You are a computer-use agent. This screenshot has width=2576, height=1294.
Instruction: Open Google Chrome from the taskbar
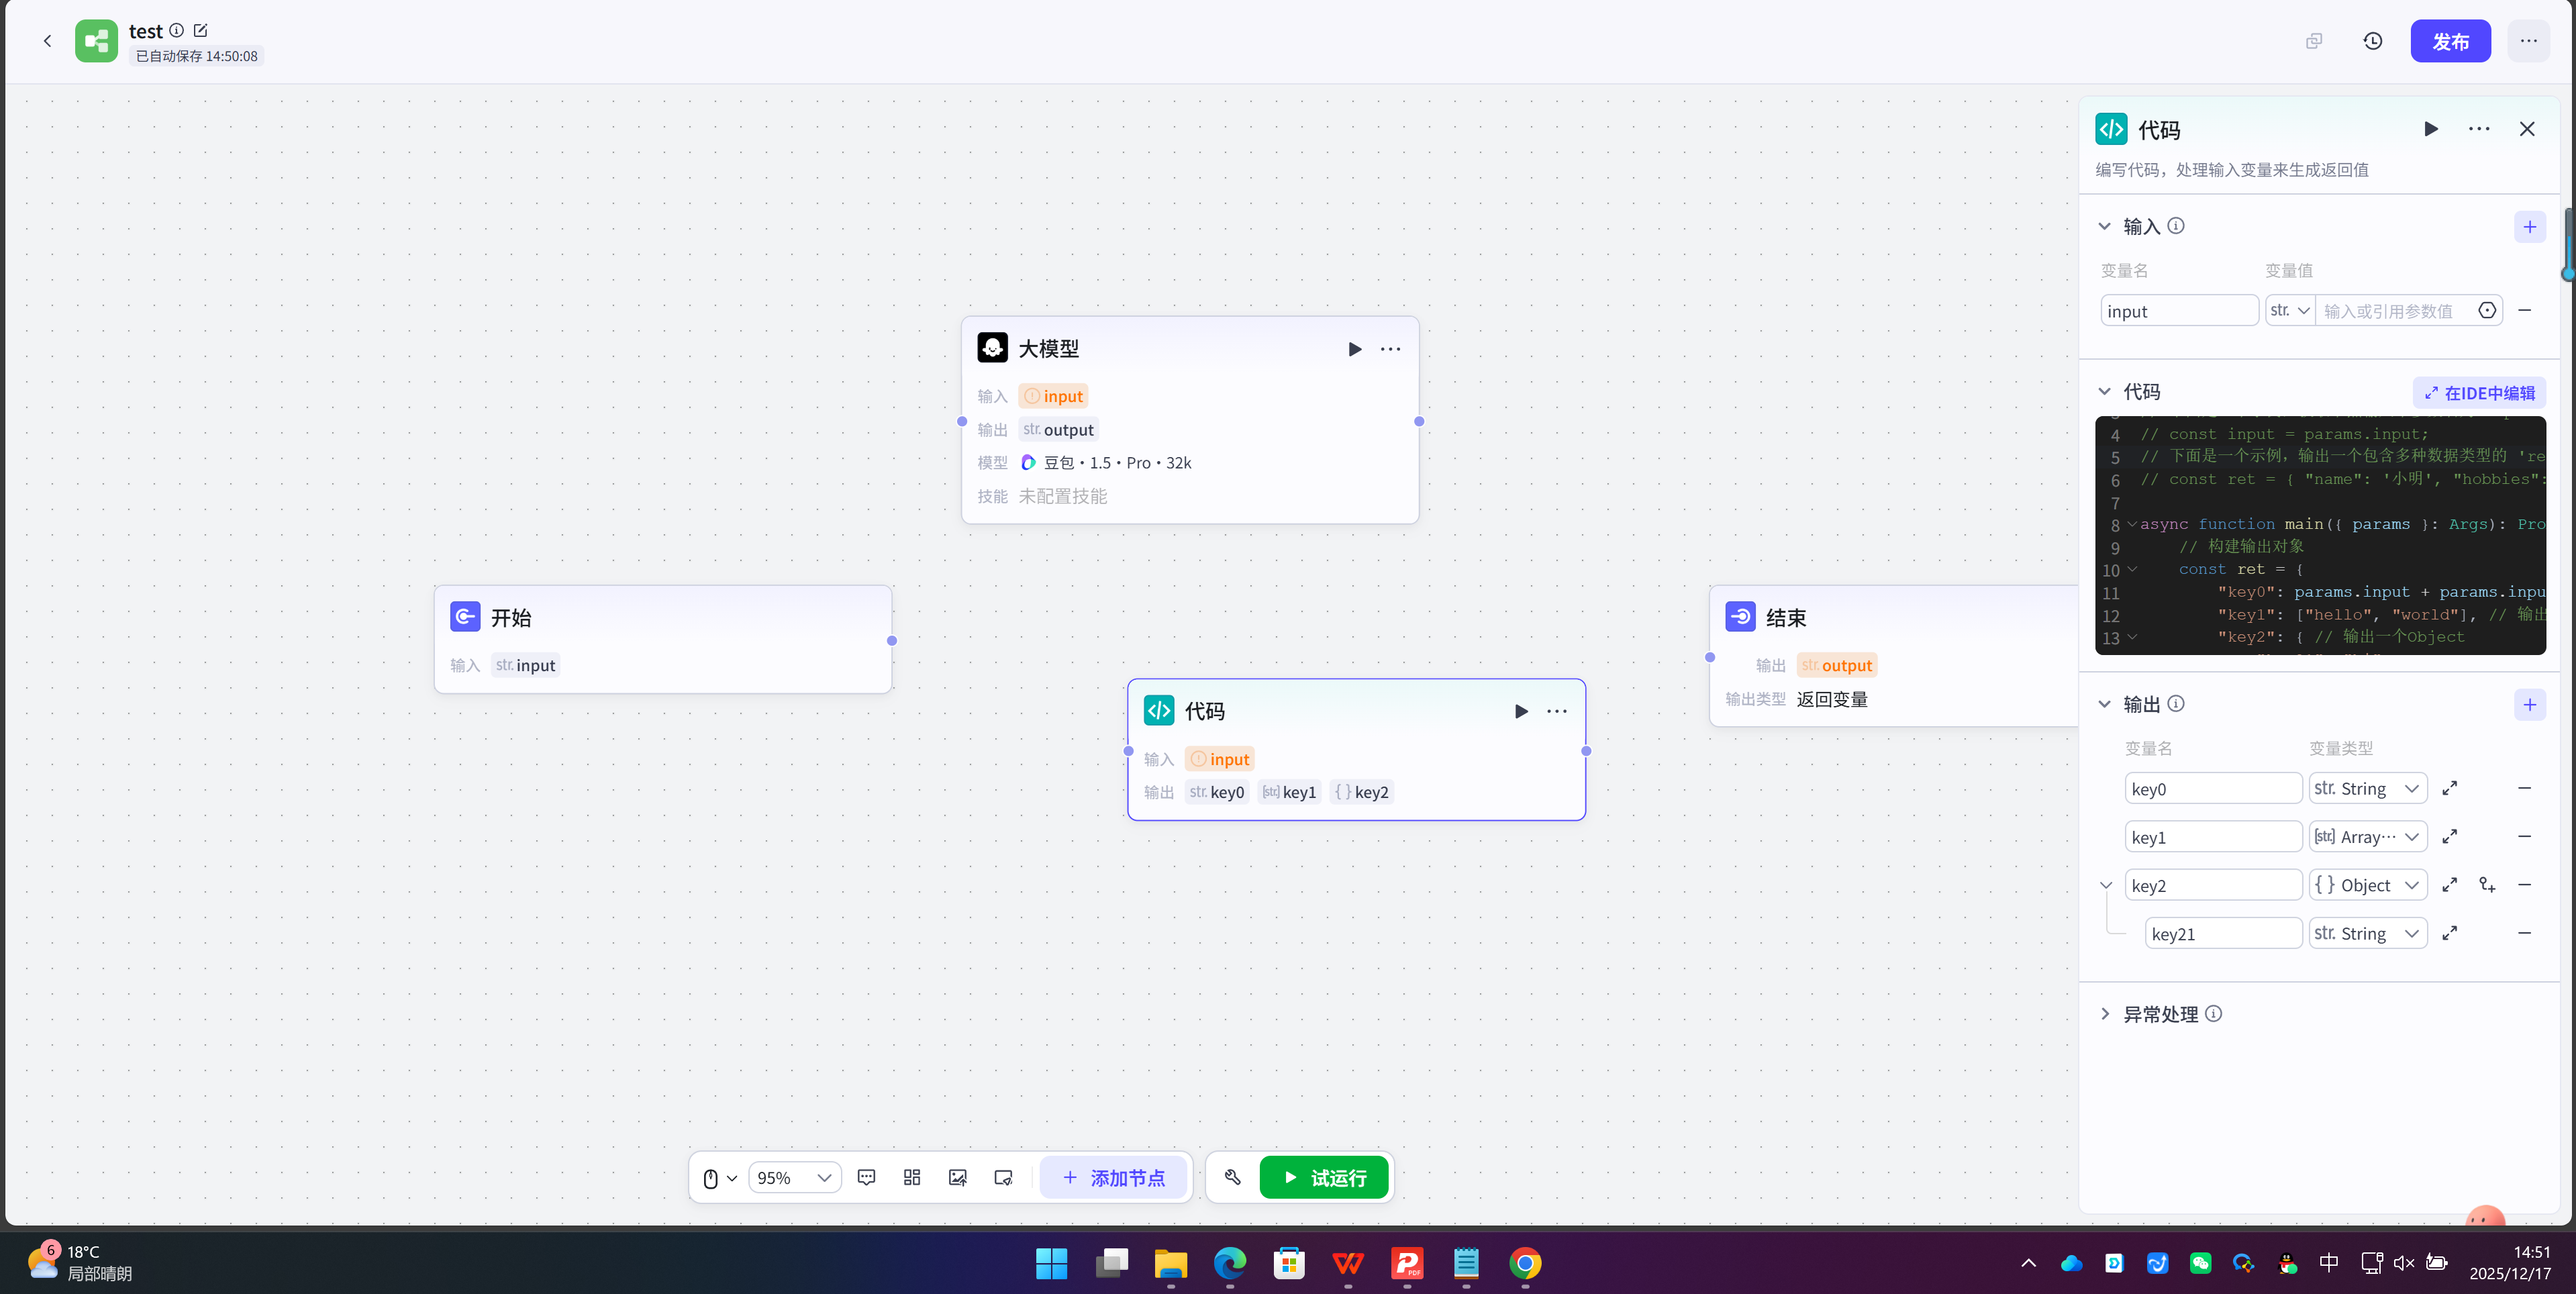click(1524, 1264)
